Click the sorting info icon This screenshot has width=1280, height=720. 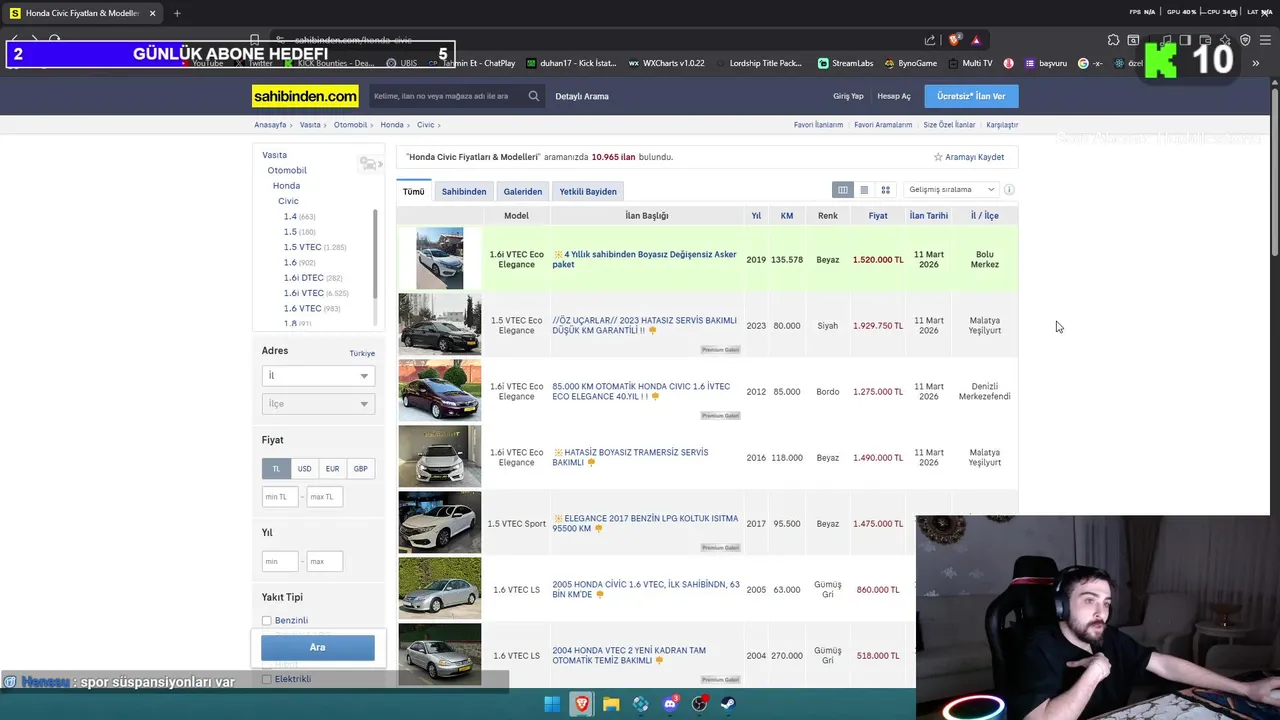[x=1009, y=190]
